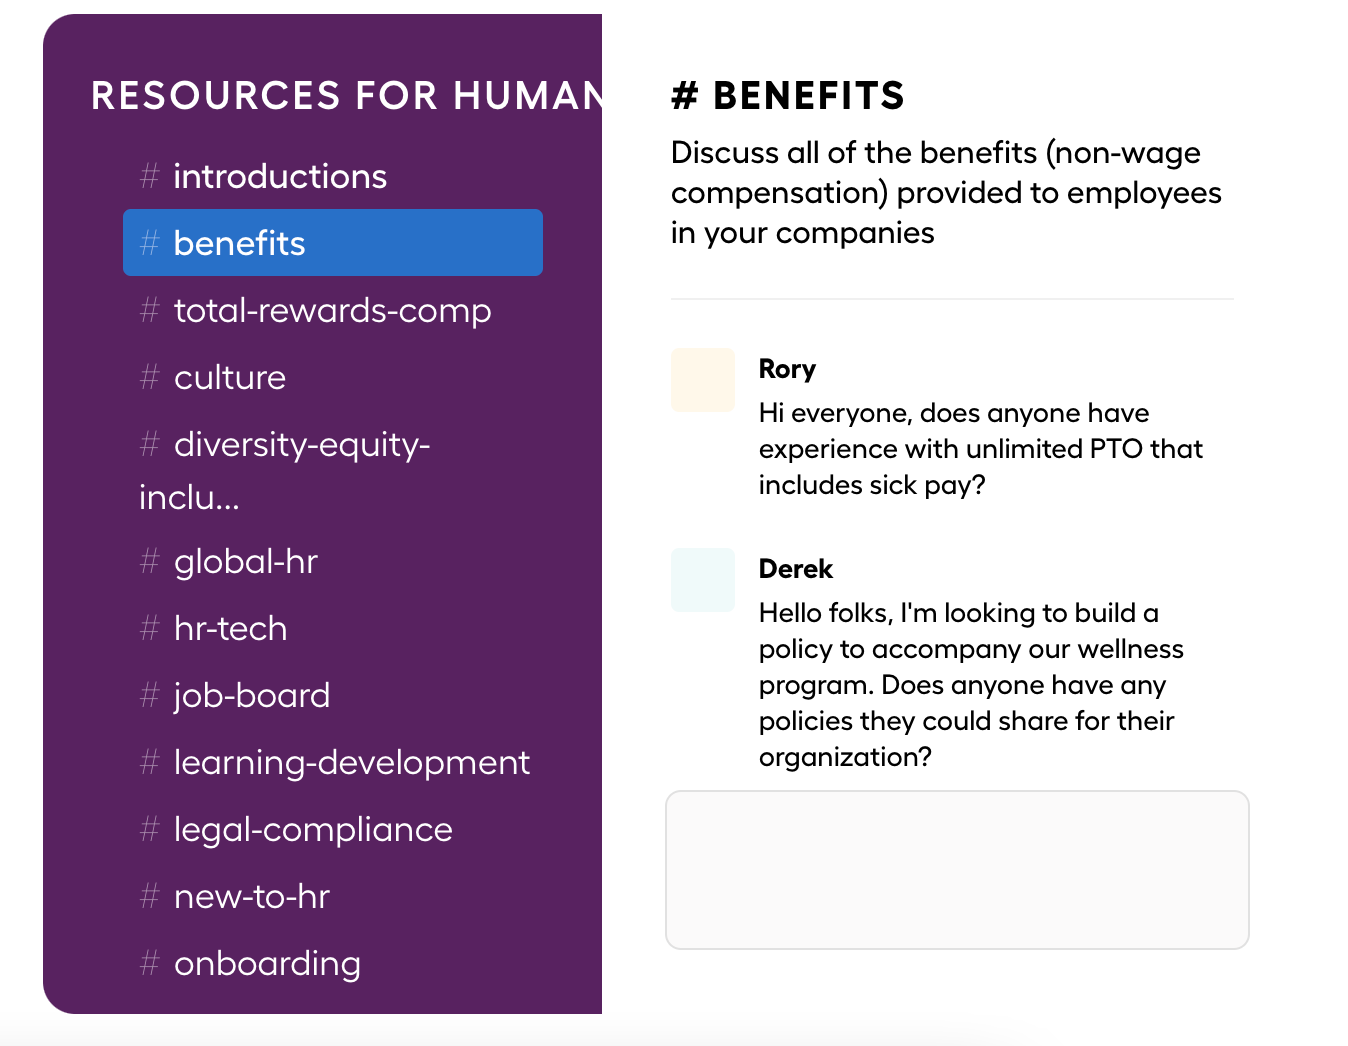Image resolution: width=1348 pixels, height=1046 pixels.
Task: Open the learning-development channel
Action: [351, 763]
